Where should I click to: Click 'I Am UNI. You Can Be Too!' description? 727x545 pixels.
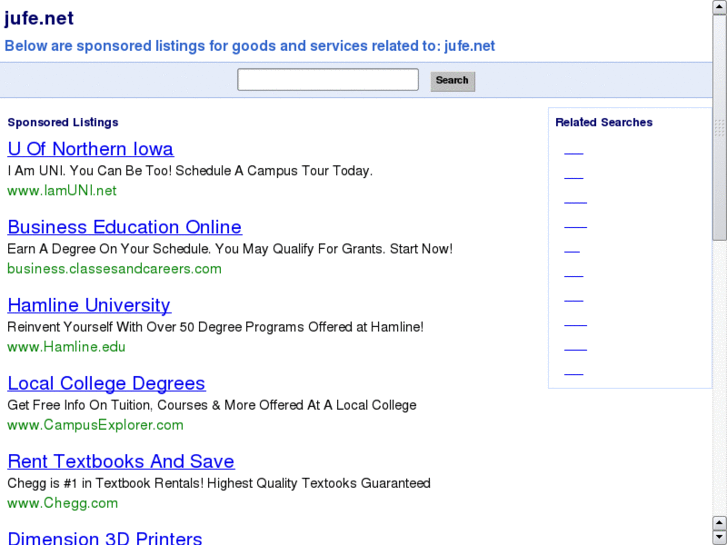pos(190,171)
